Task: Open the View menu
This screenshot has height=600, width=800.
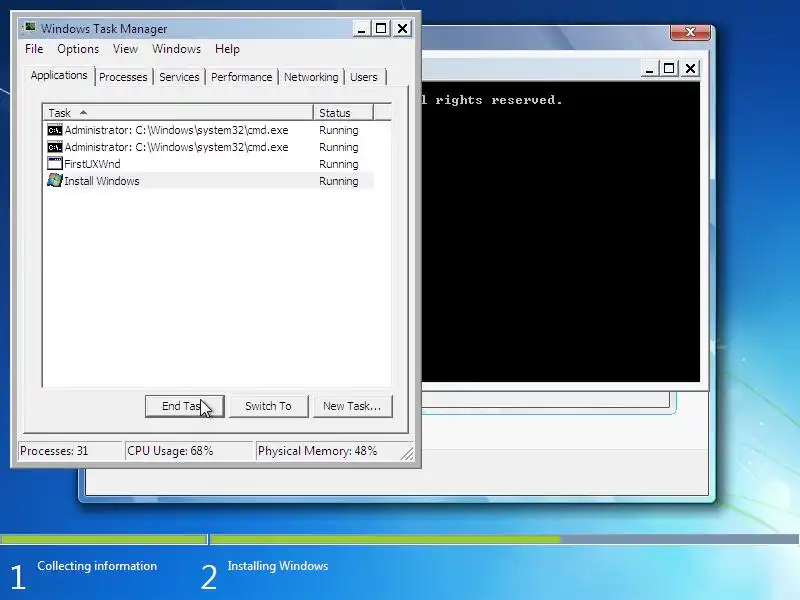Action: pos(126,49)
